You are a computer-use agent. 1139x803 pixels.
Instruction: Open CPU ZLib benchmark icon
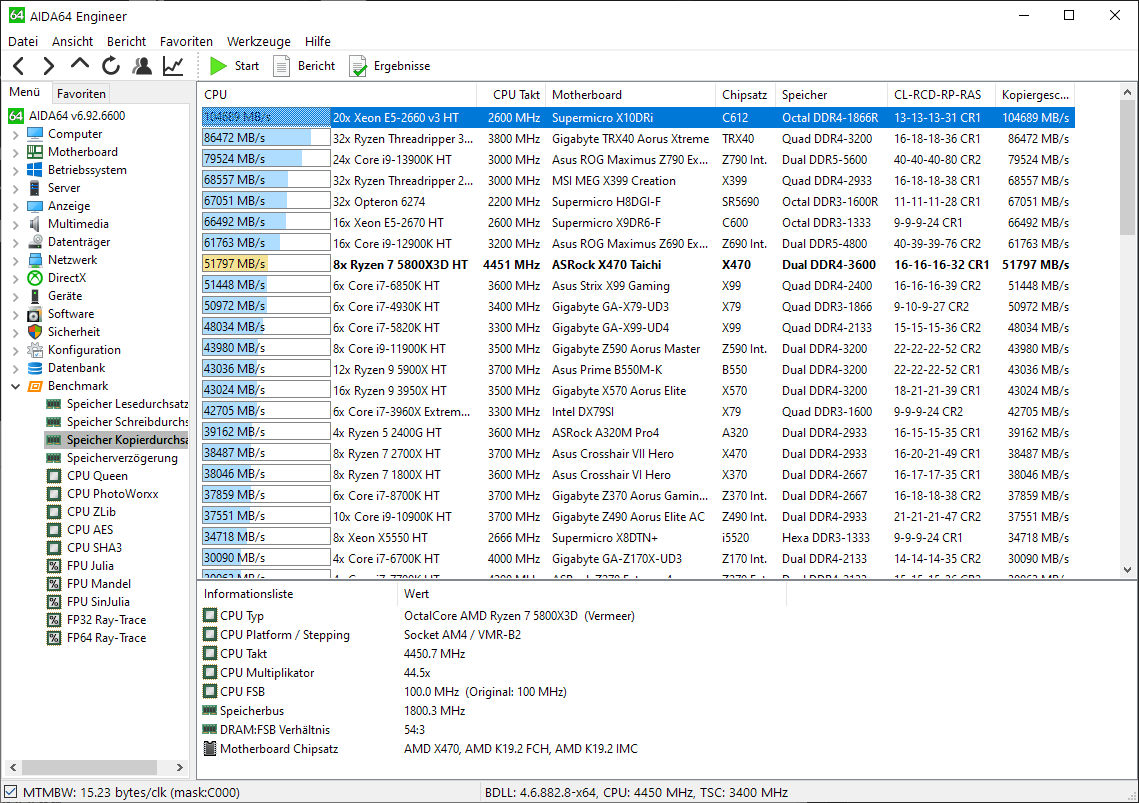click(54, 512)
